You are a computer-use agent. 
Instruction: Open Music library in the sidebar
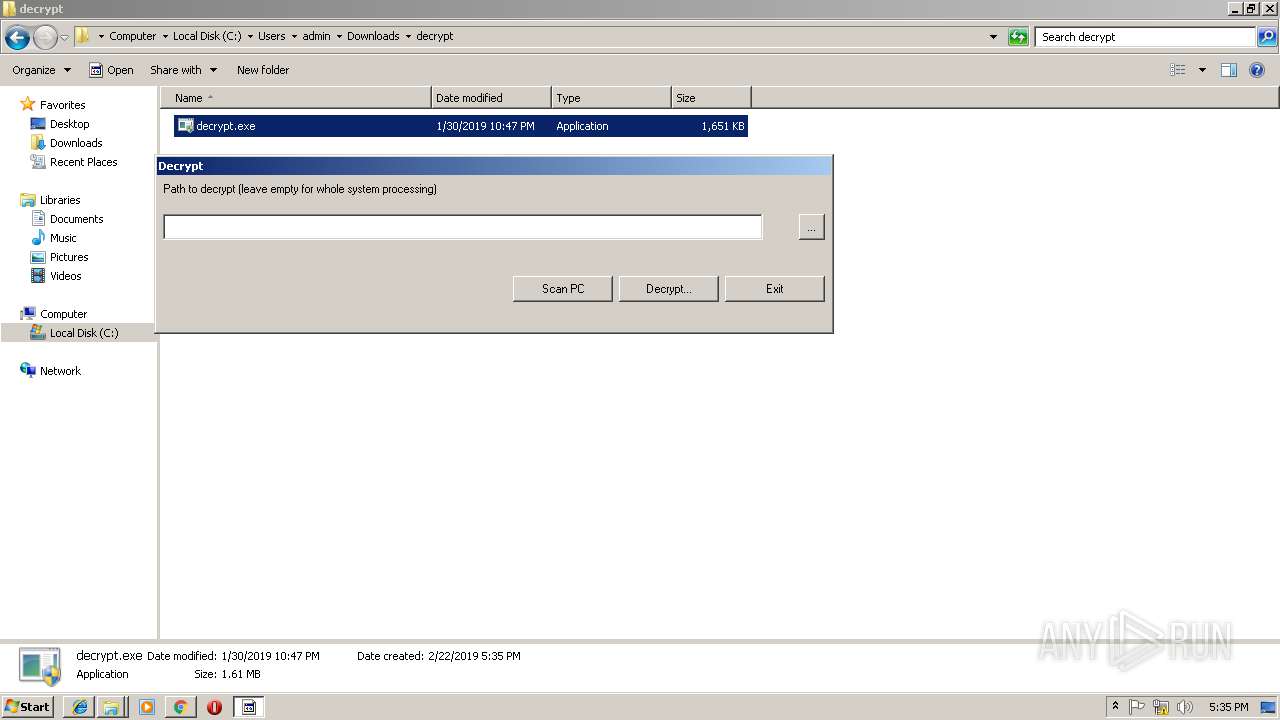point(63,238)
